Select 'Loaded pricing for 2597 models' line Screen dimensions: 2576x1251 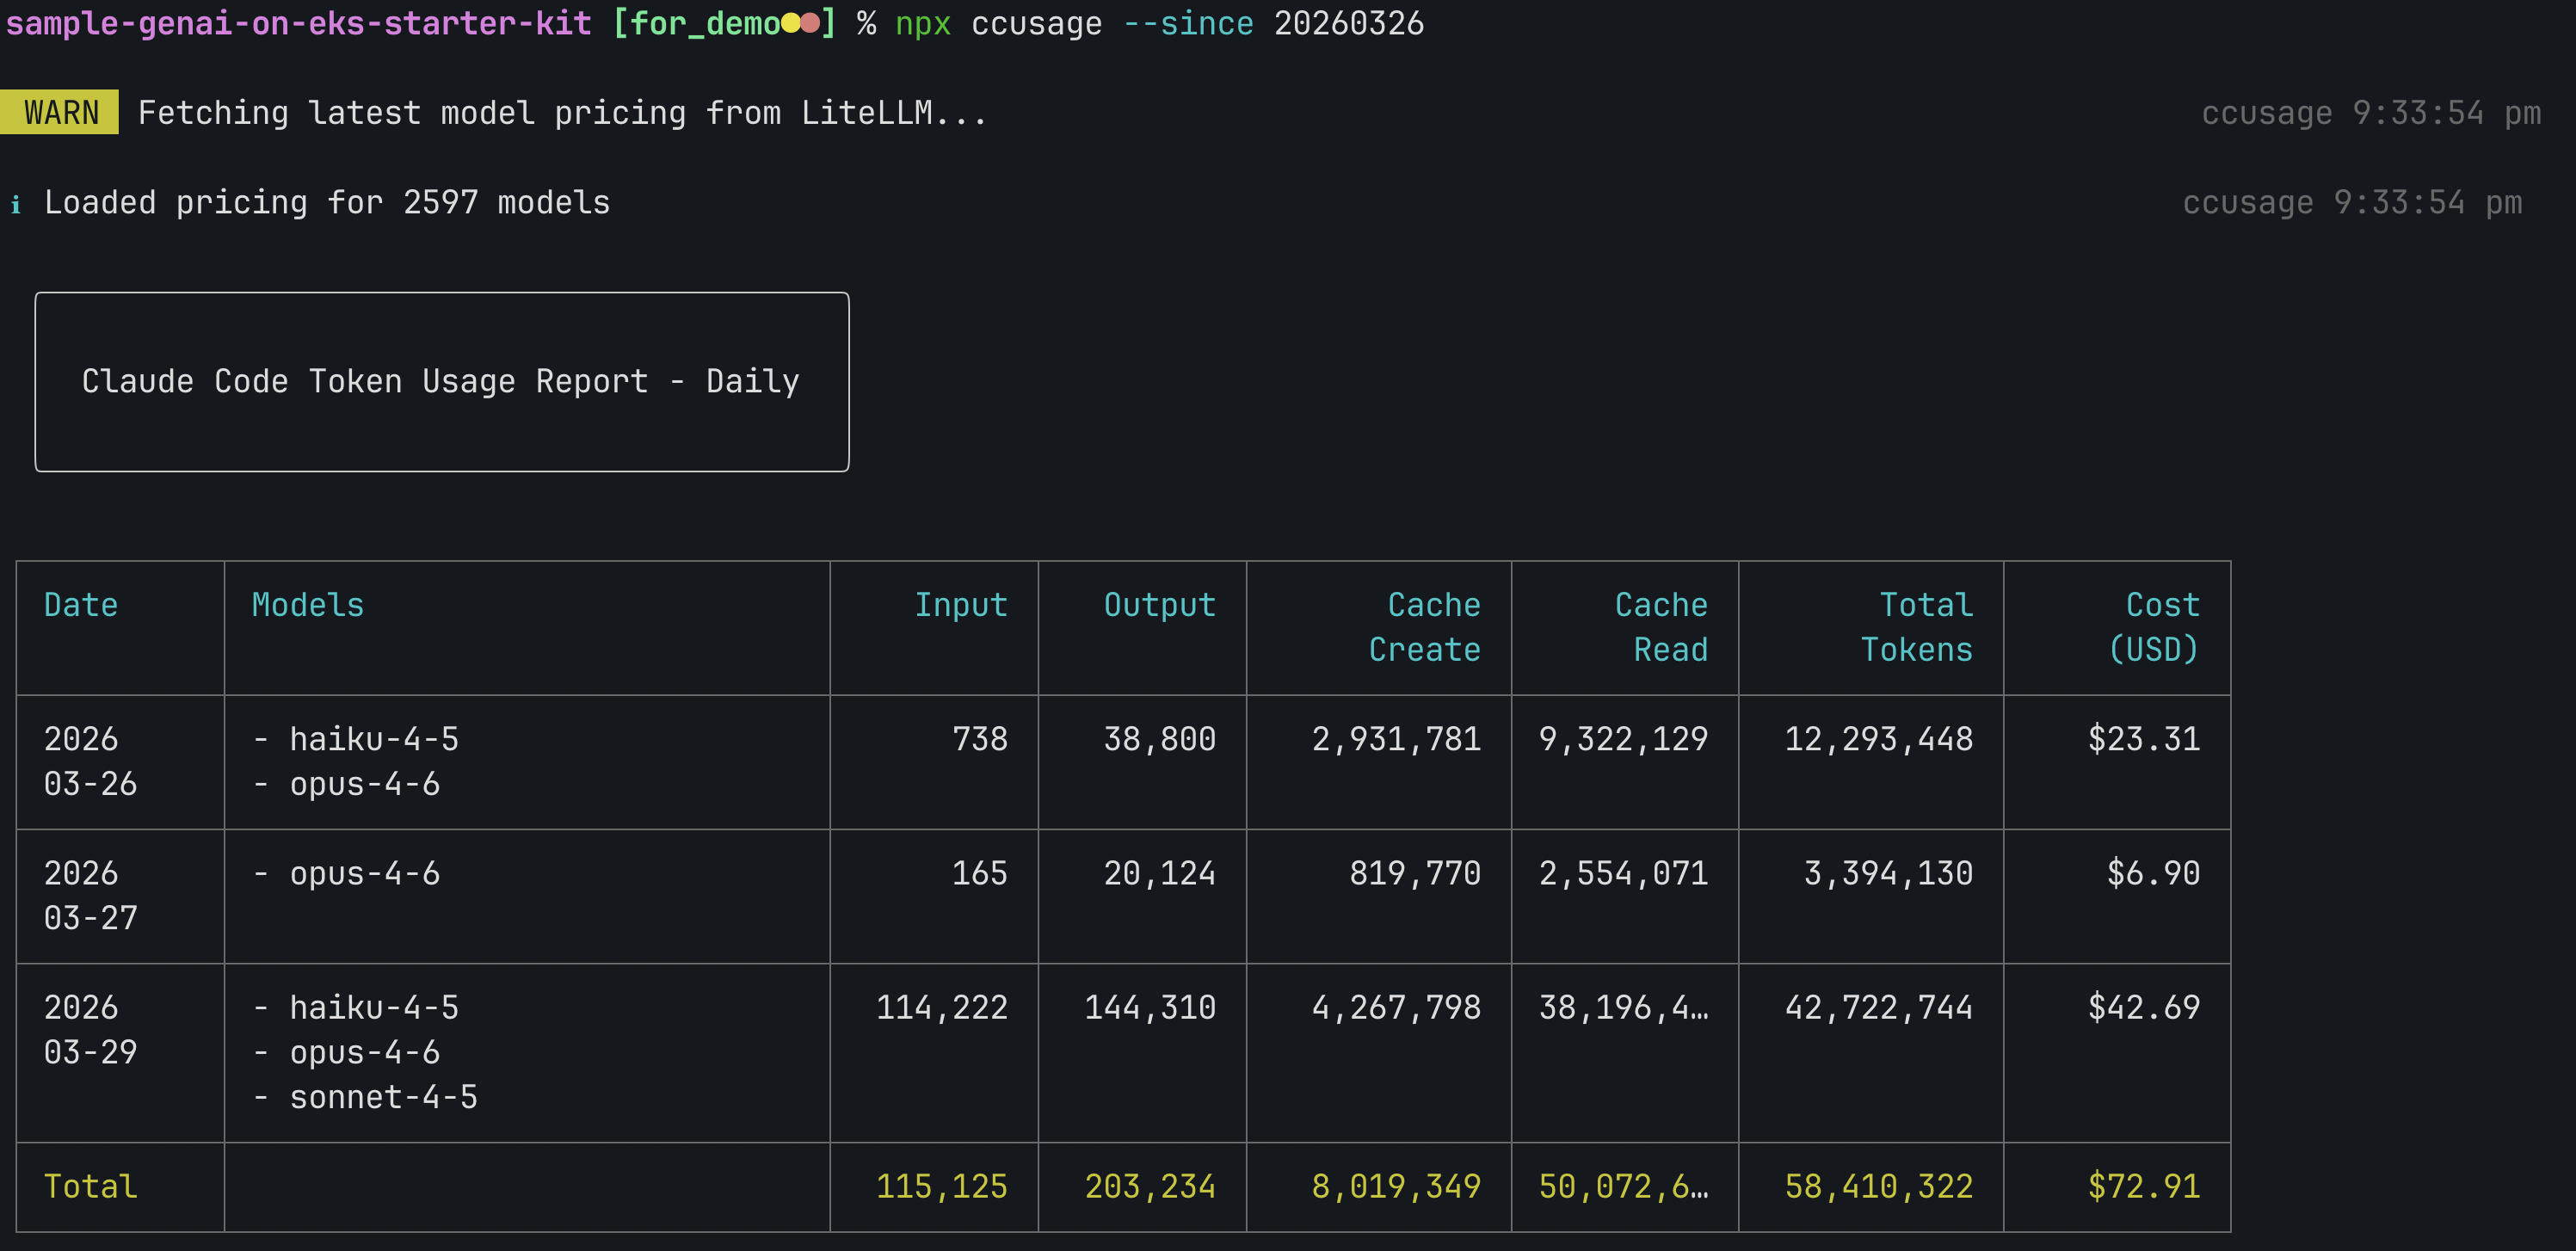pyautogui.click(x=327, y=203)
